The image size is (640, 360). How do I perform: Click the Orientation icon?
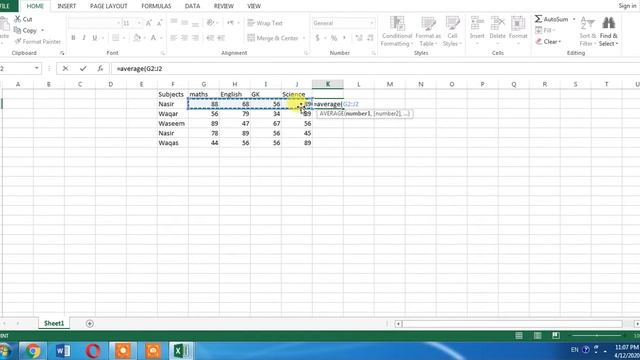pos(210,23)
